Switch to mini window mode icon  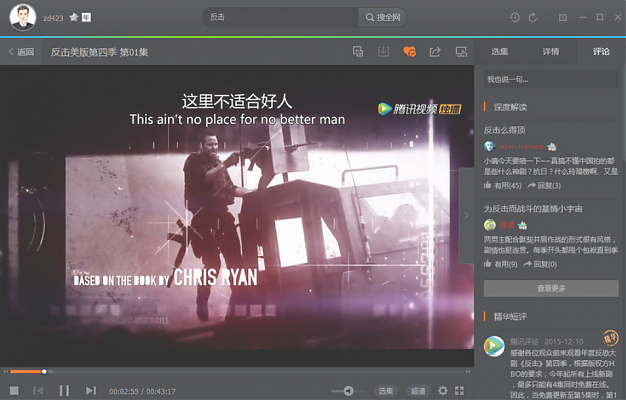(358, 51)
